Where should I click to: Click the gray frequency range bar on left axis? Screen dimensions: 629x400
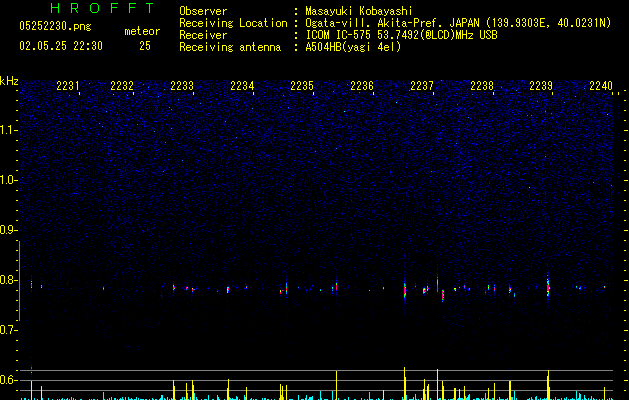pos(19,281)
